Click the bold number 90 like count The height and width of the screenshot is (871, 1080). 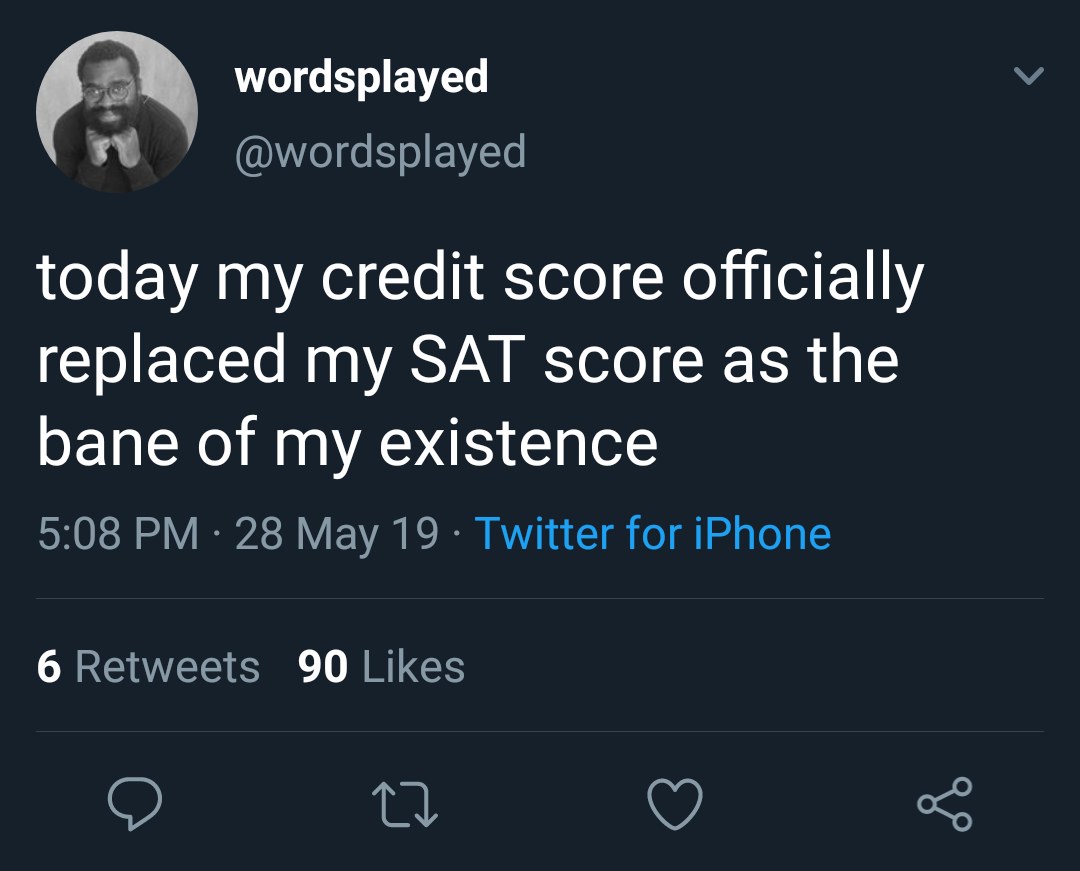coord(323,667)
